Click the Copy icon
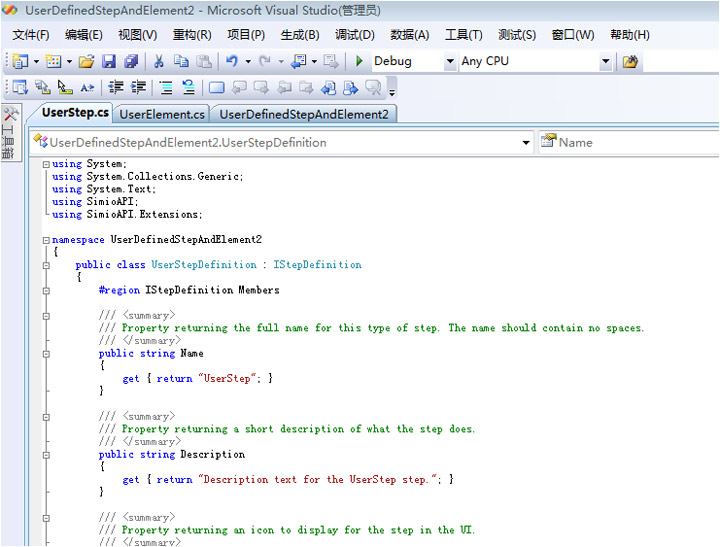The image size is (720, 547). [x=181, y=61]
